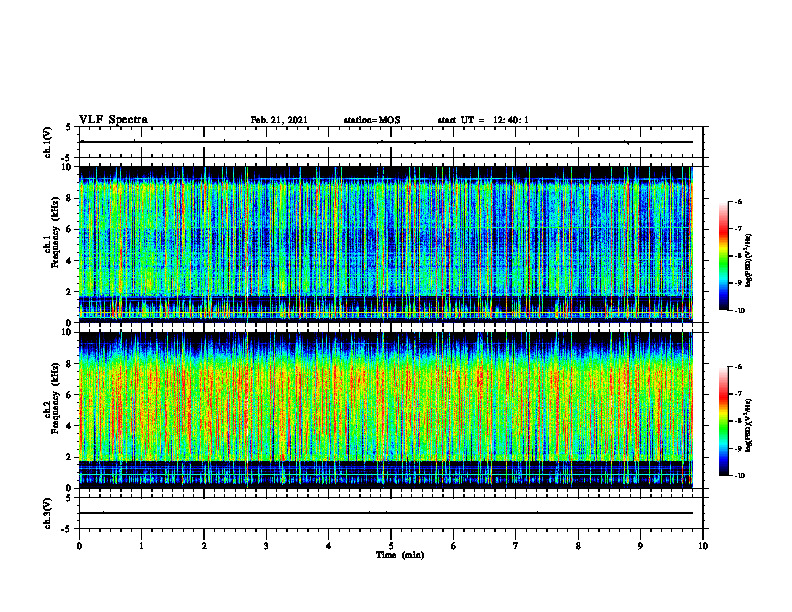Click the 8 kHz tick label on ch.1 axis
The width and height of the screenshot is (792, 612).
coord(70,198)
